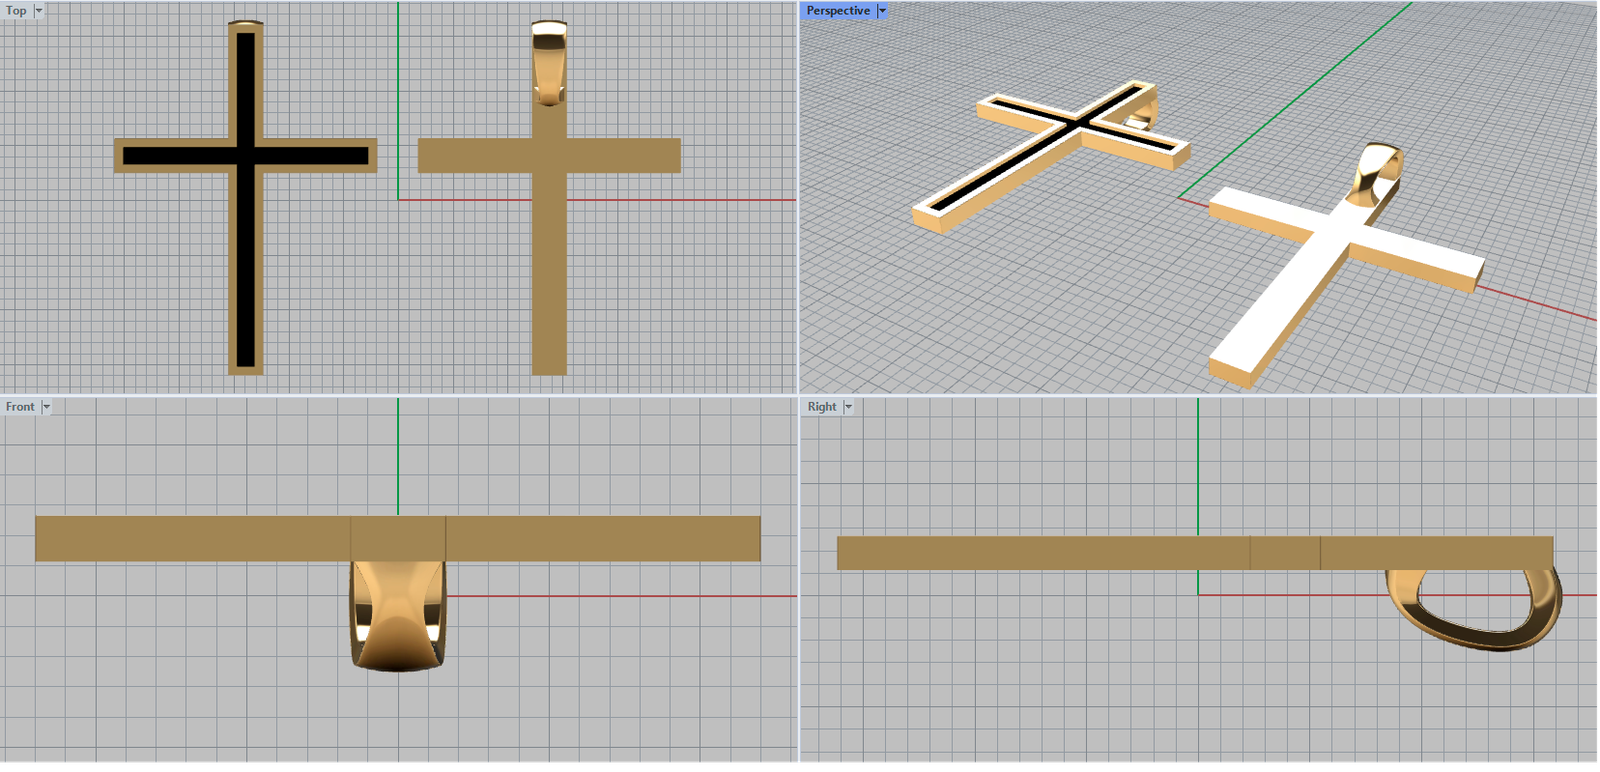
Task: Activate the Top viewport title label
Action: click(x=16, y=11)
